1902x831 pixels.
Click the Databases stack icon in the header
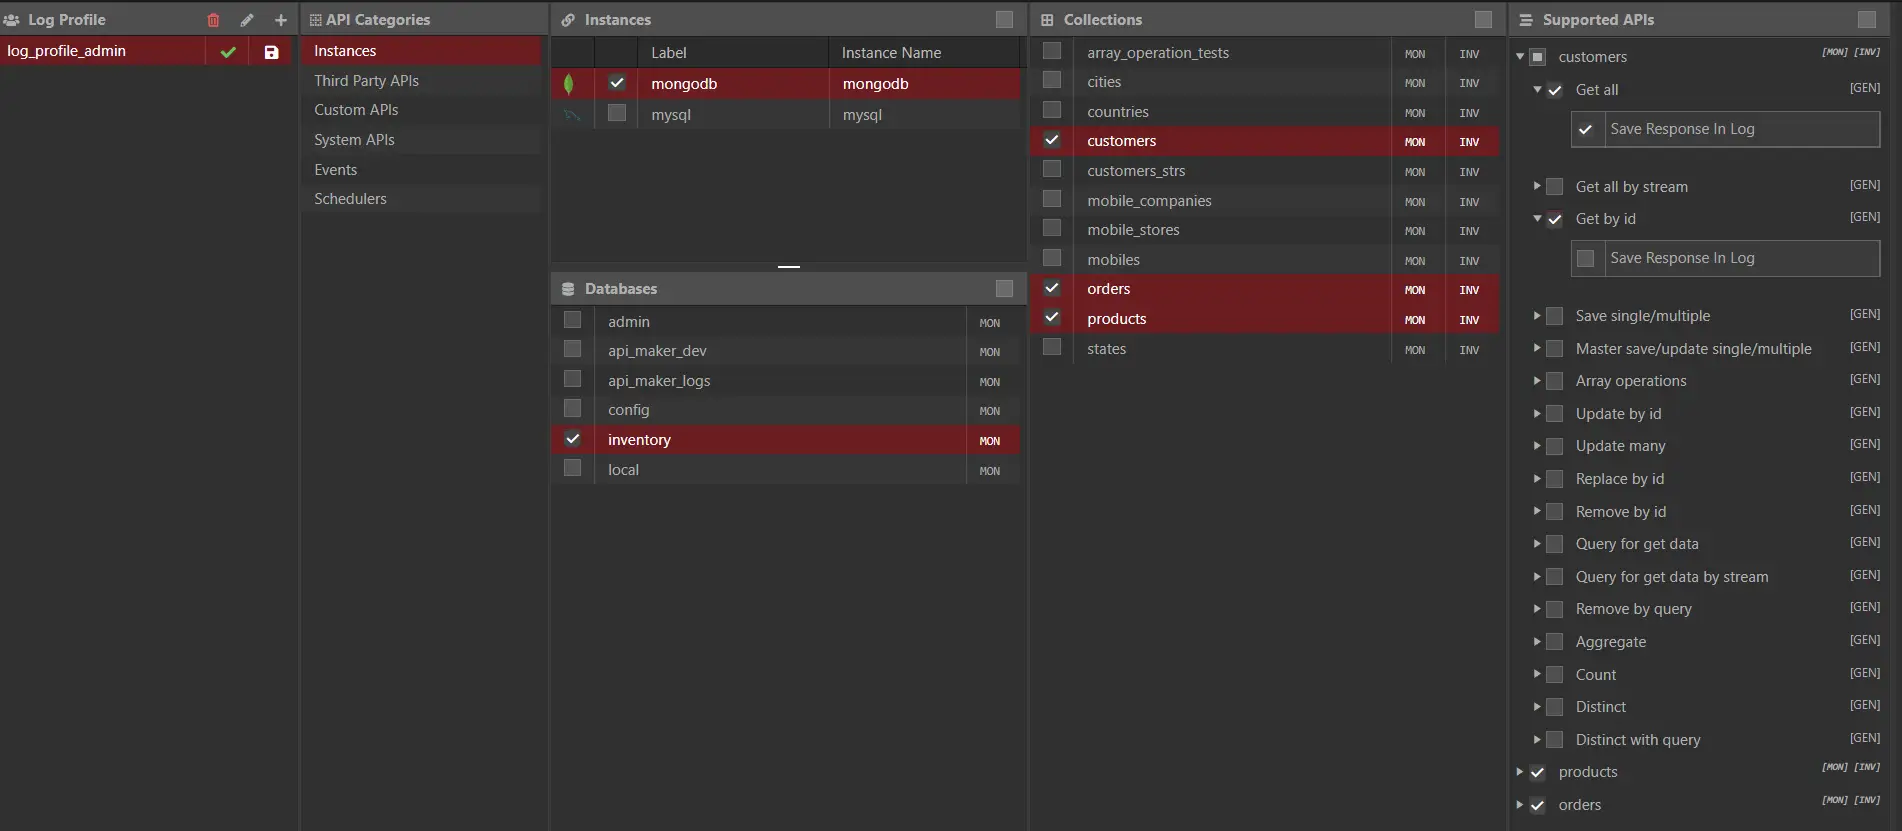coord(568,289)
